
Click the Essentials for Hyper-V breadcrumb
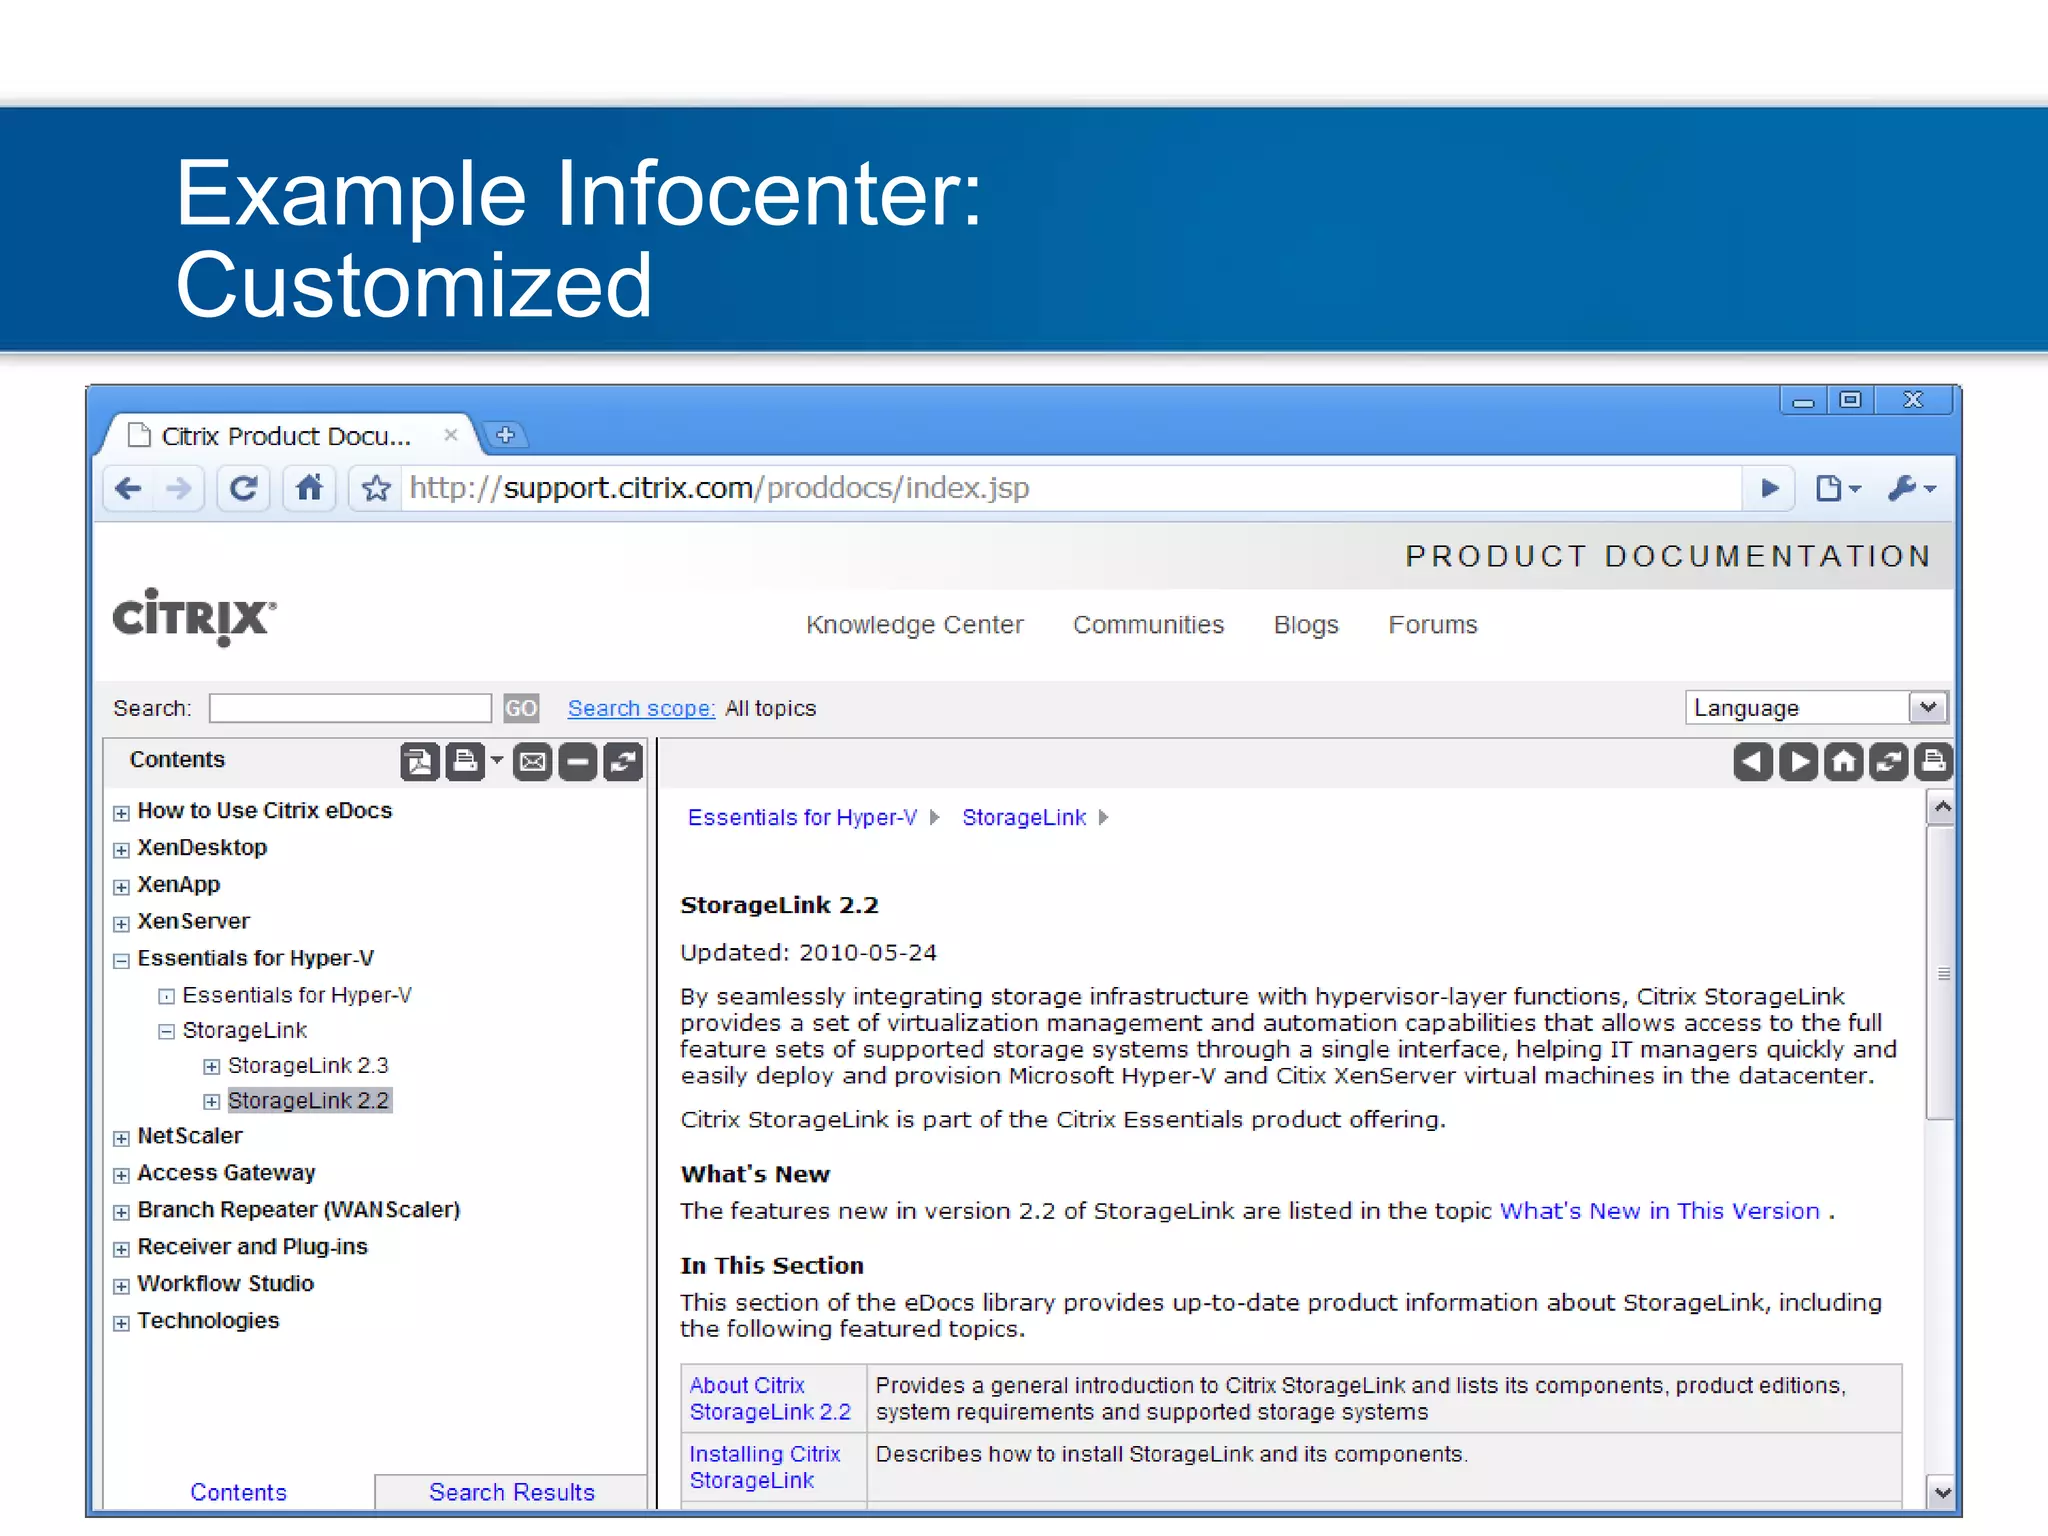(802, 817)
